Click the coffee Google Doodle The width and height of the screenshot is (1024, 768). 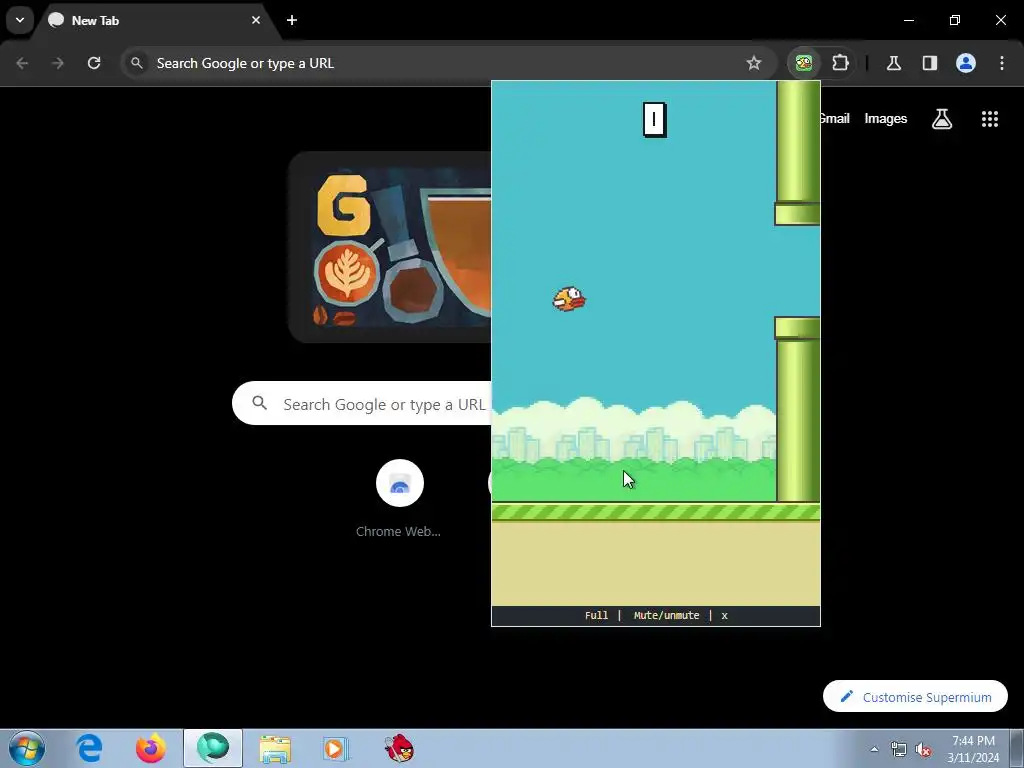[391, 248]
